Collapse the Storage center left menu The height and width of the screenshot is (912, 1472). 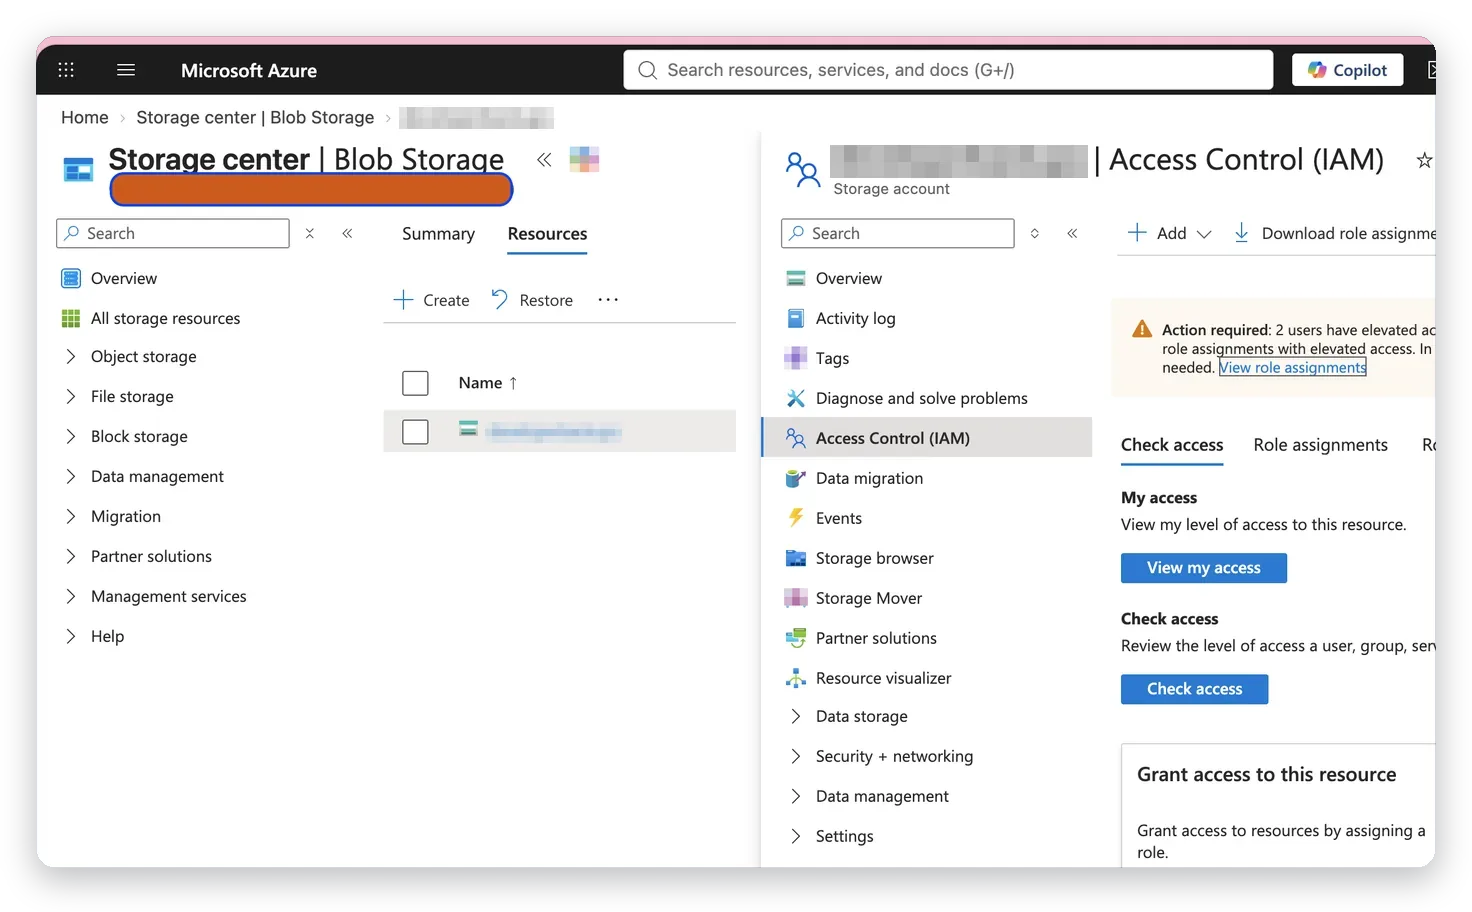pos(347,233)
